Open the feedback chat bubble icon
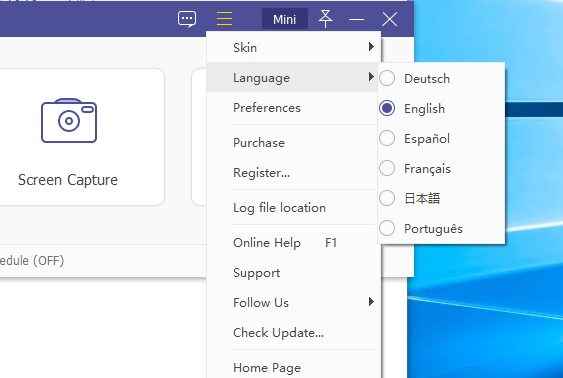 187,19
